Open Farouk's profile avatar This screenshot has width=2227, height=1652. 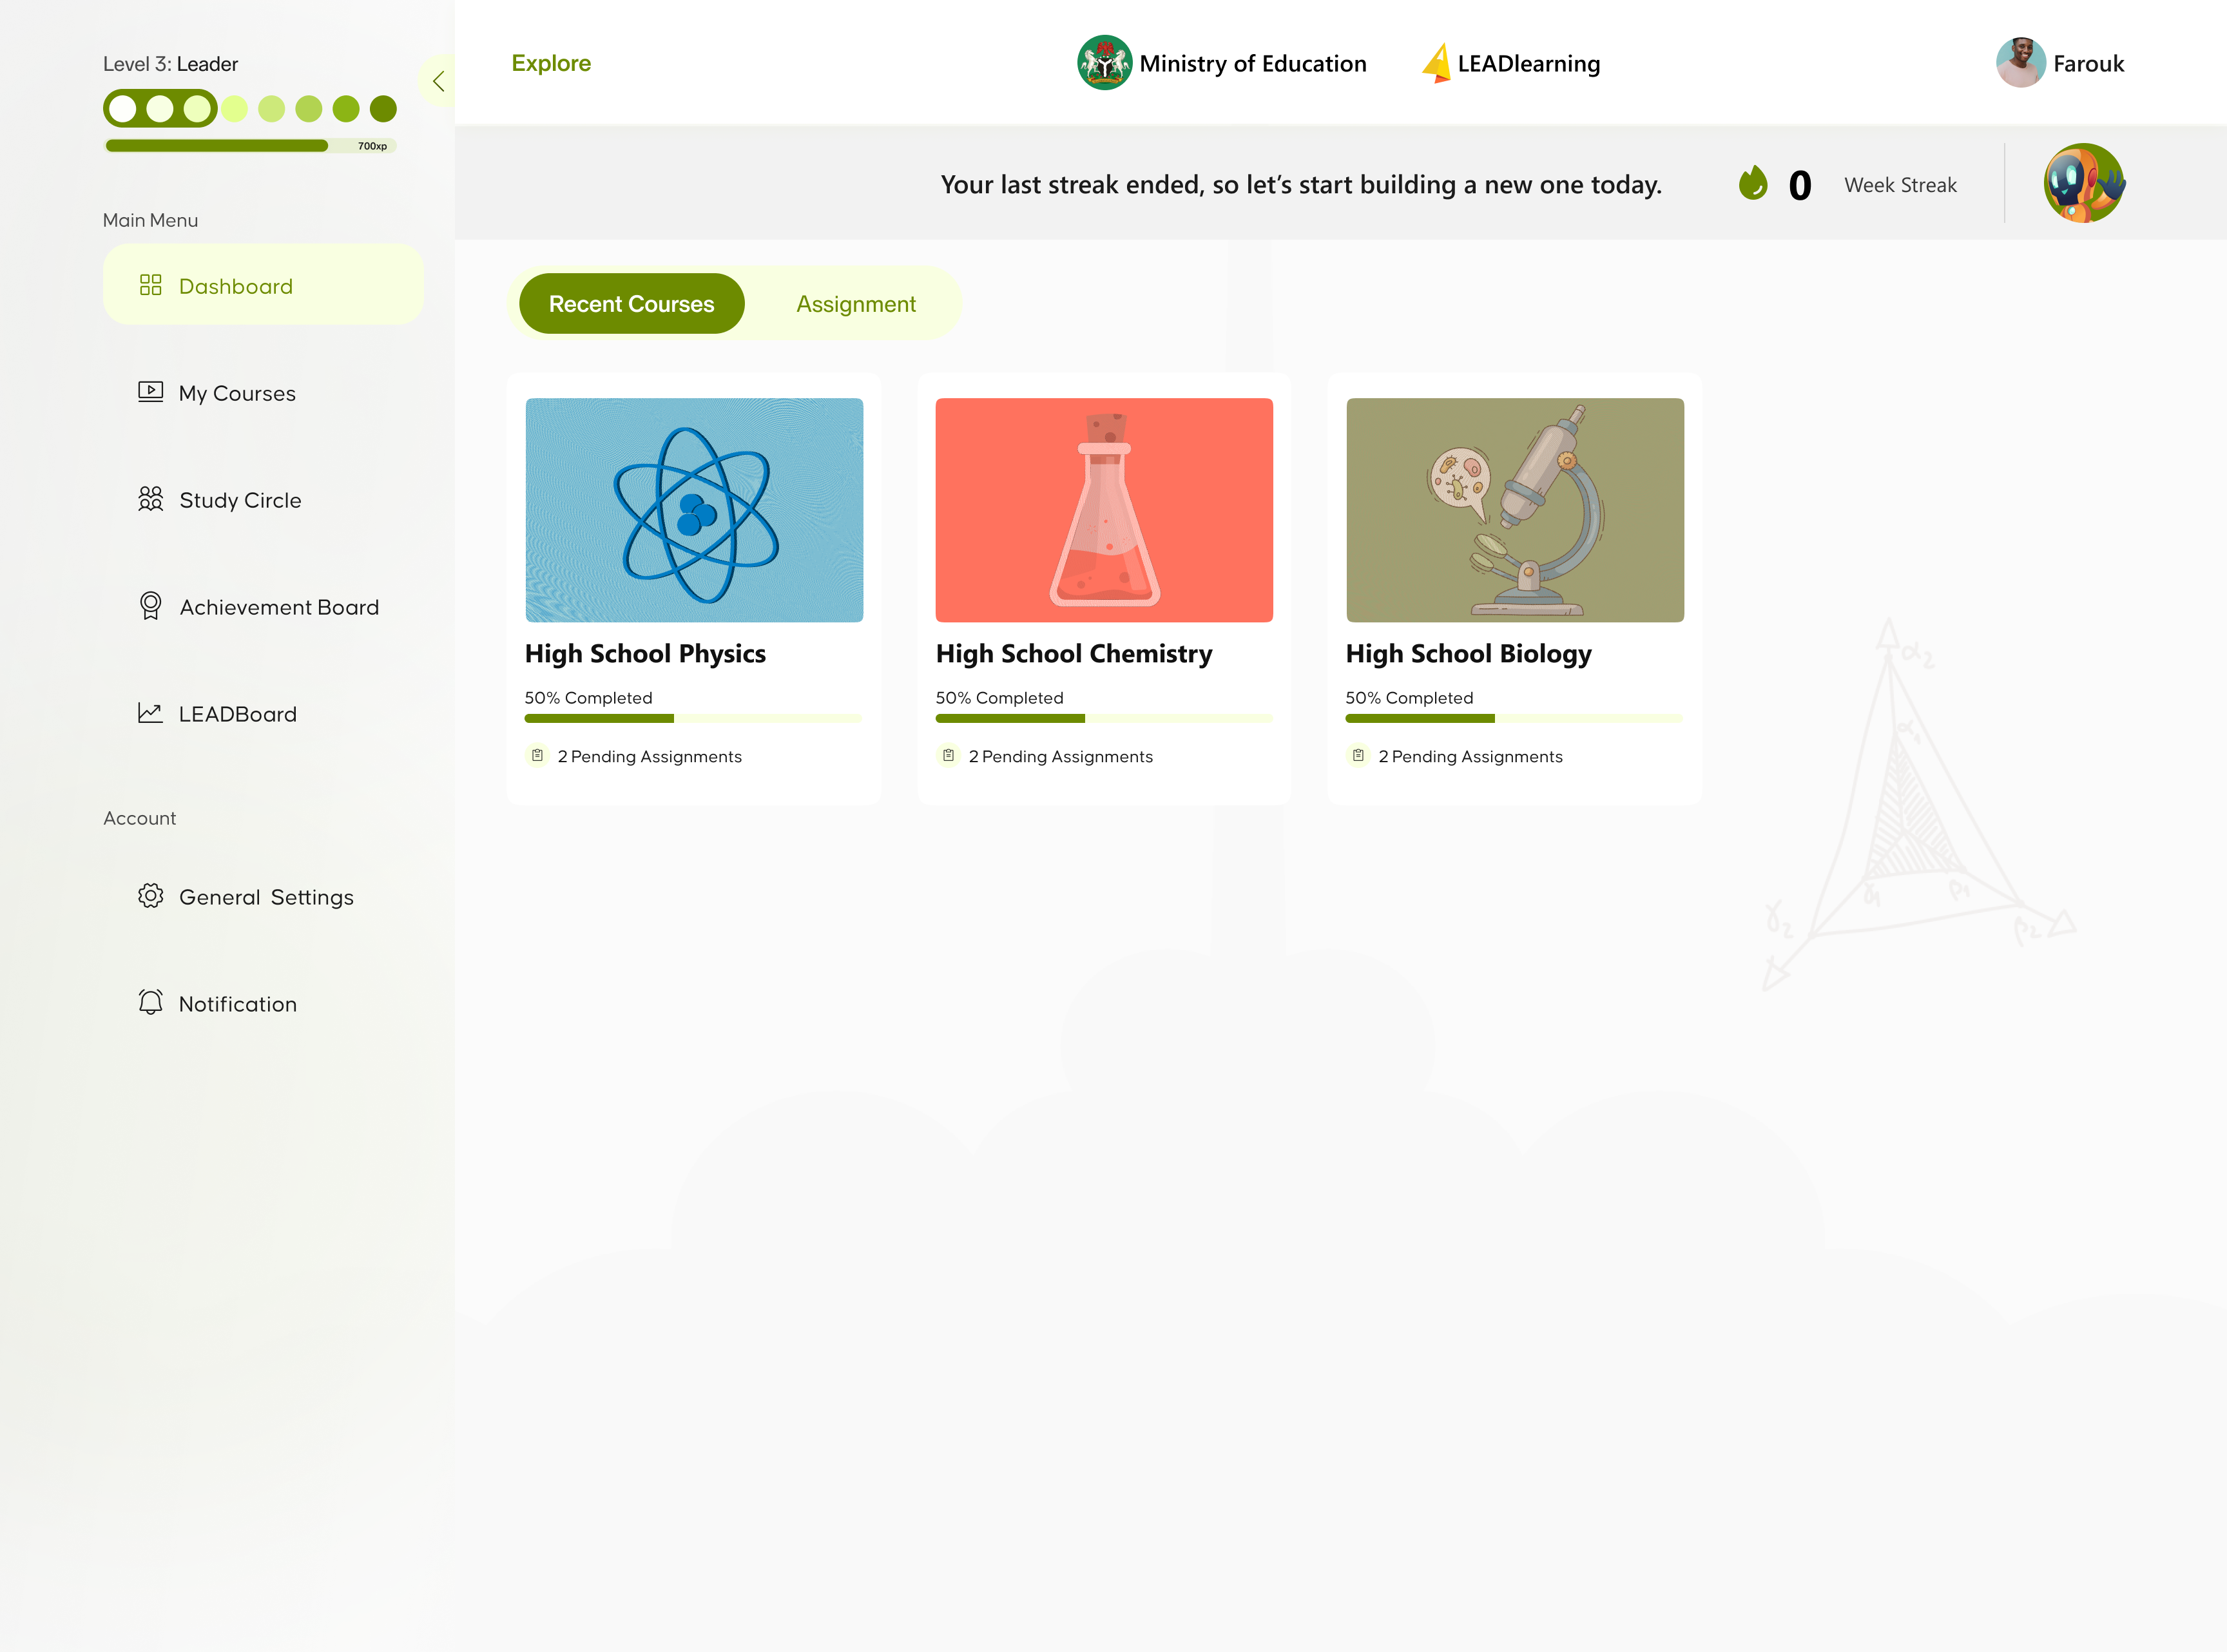tap(2020, 63)
